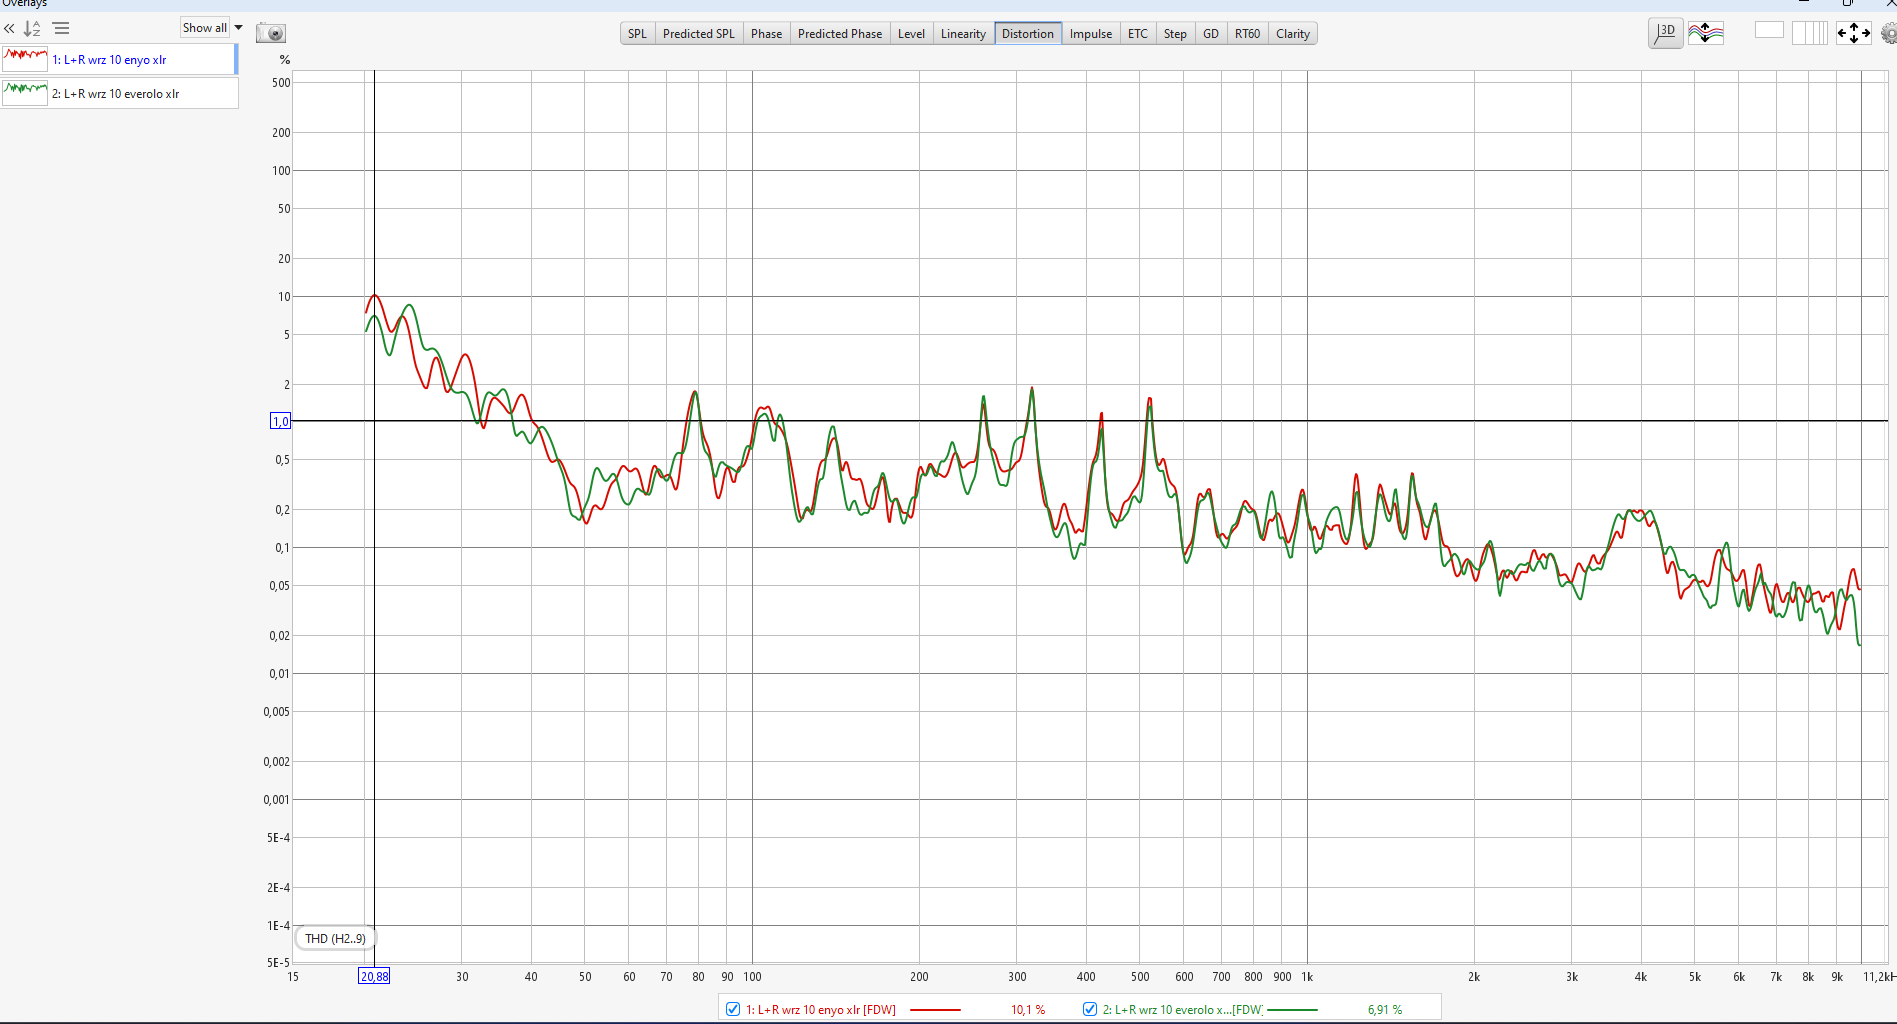This screenshot has width=1897, height=1024.
Task: Click the 100 label on frequency axis
Action: click(x=752, y=977)
